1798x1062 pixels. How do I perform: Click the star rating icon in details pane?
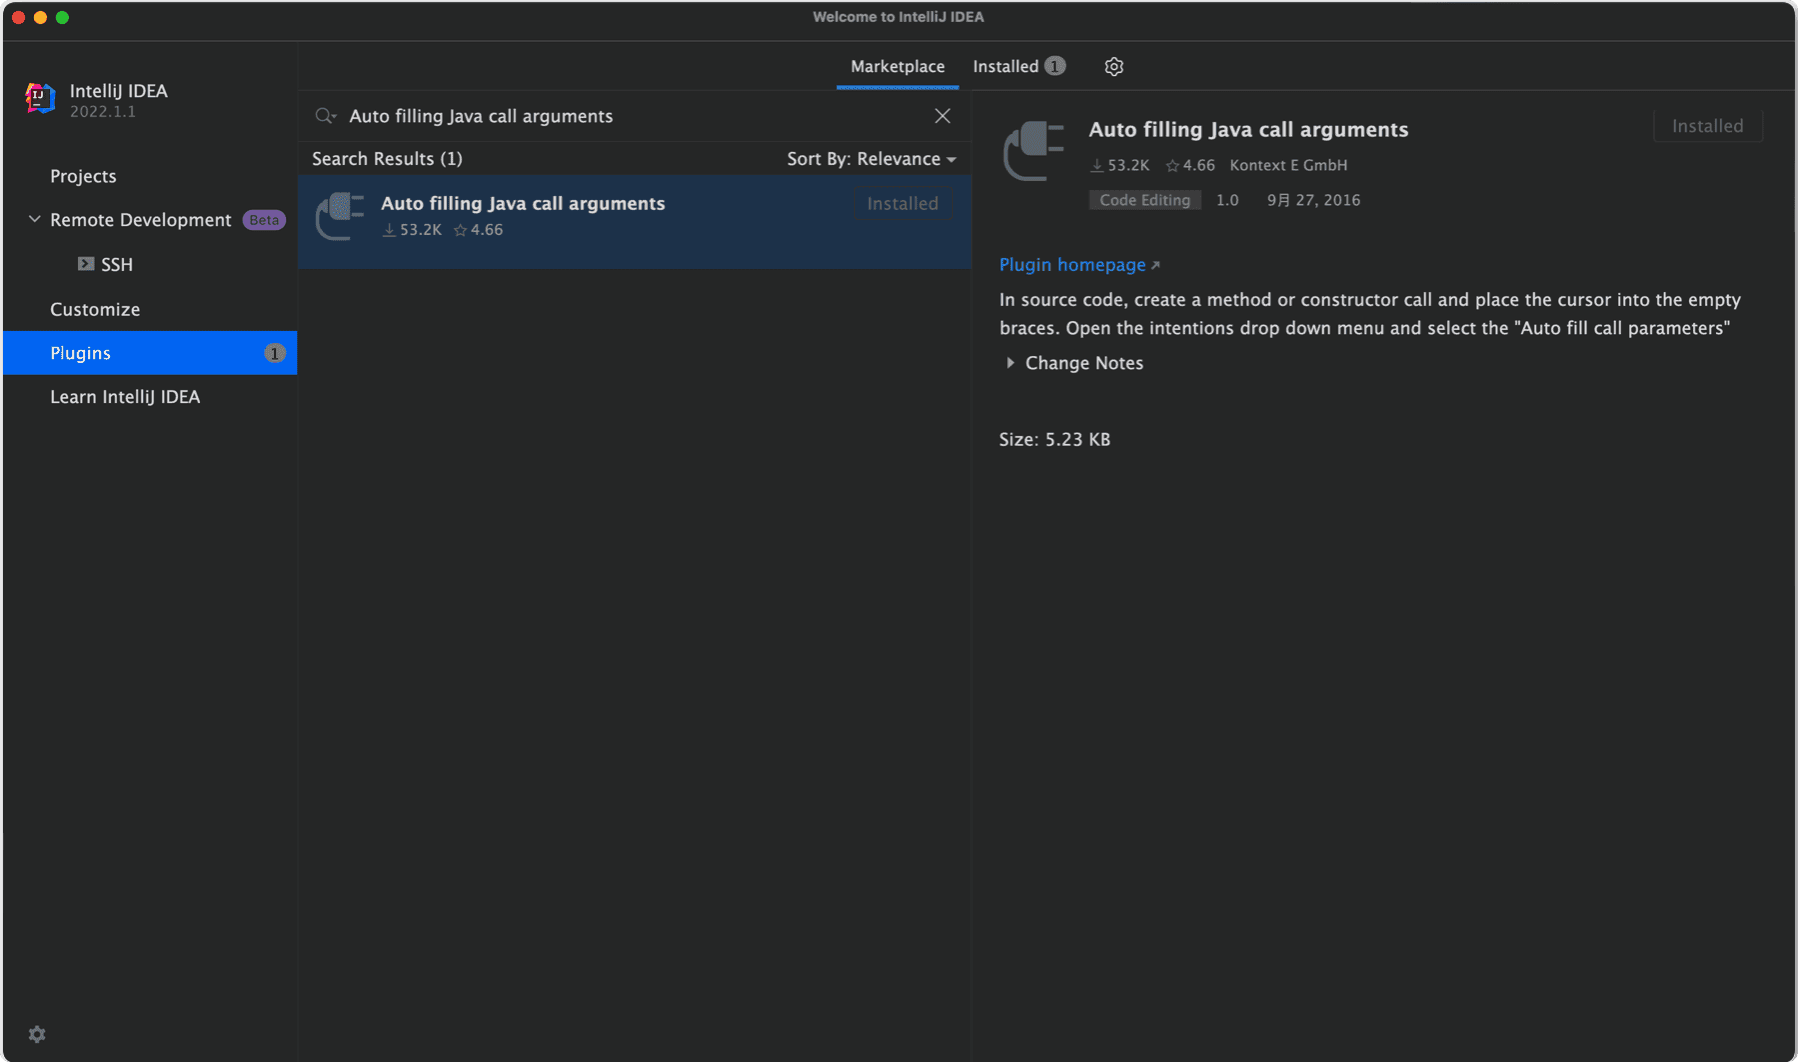[x=1173, y=166]
